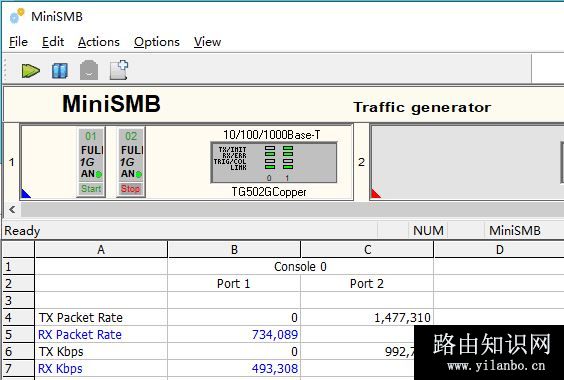Click the TG502GCopper module name
Image resolution: width=564 pixels, height=380 pixels.
[x=269, y=192]
